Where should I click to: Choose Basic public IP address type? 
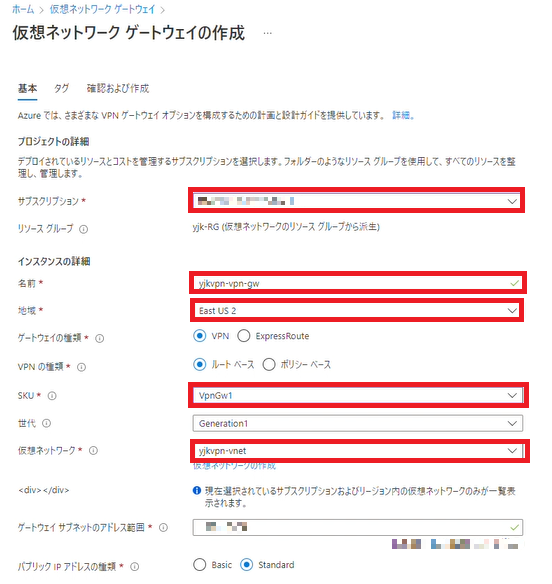[200, 565]
